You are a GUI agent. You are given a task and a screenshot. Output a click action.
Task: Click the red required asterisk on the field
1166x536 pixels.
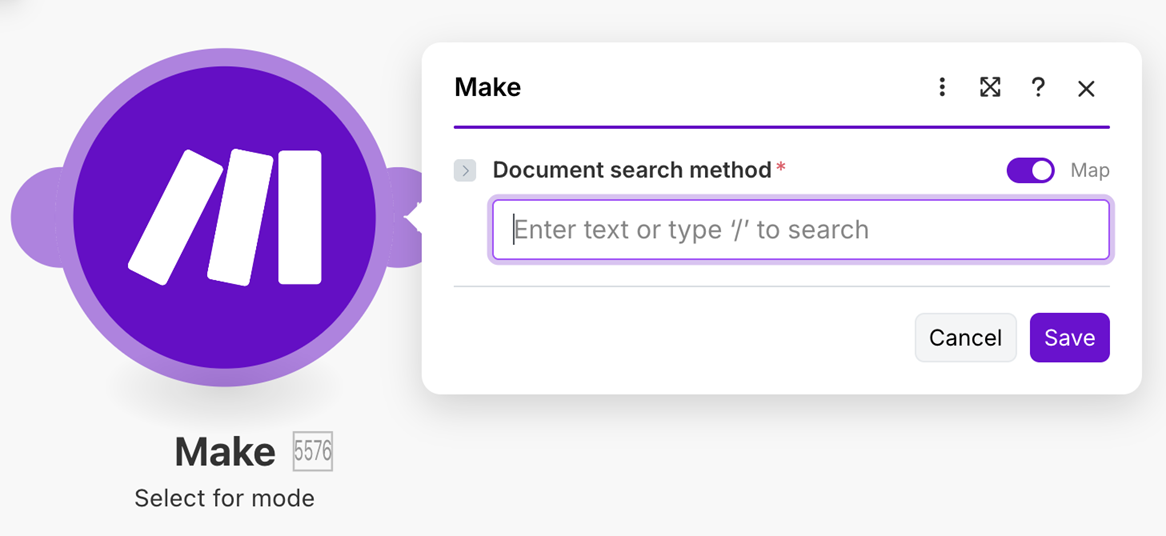tap(781, 167)
